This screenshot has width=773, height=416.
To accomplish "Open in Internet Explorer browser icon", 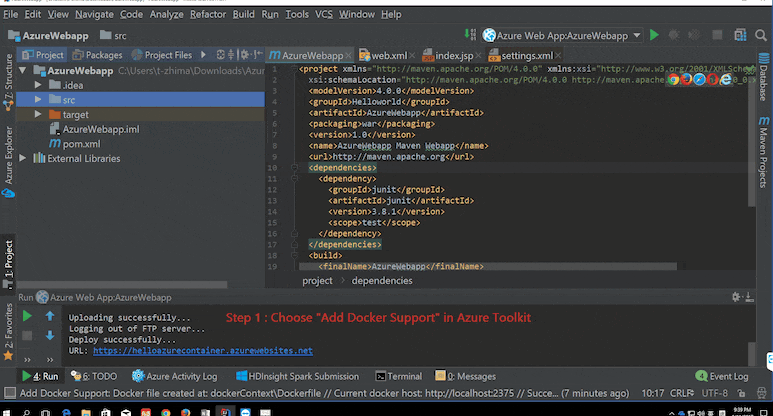I will click(725, 79).
